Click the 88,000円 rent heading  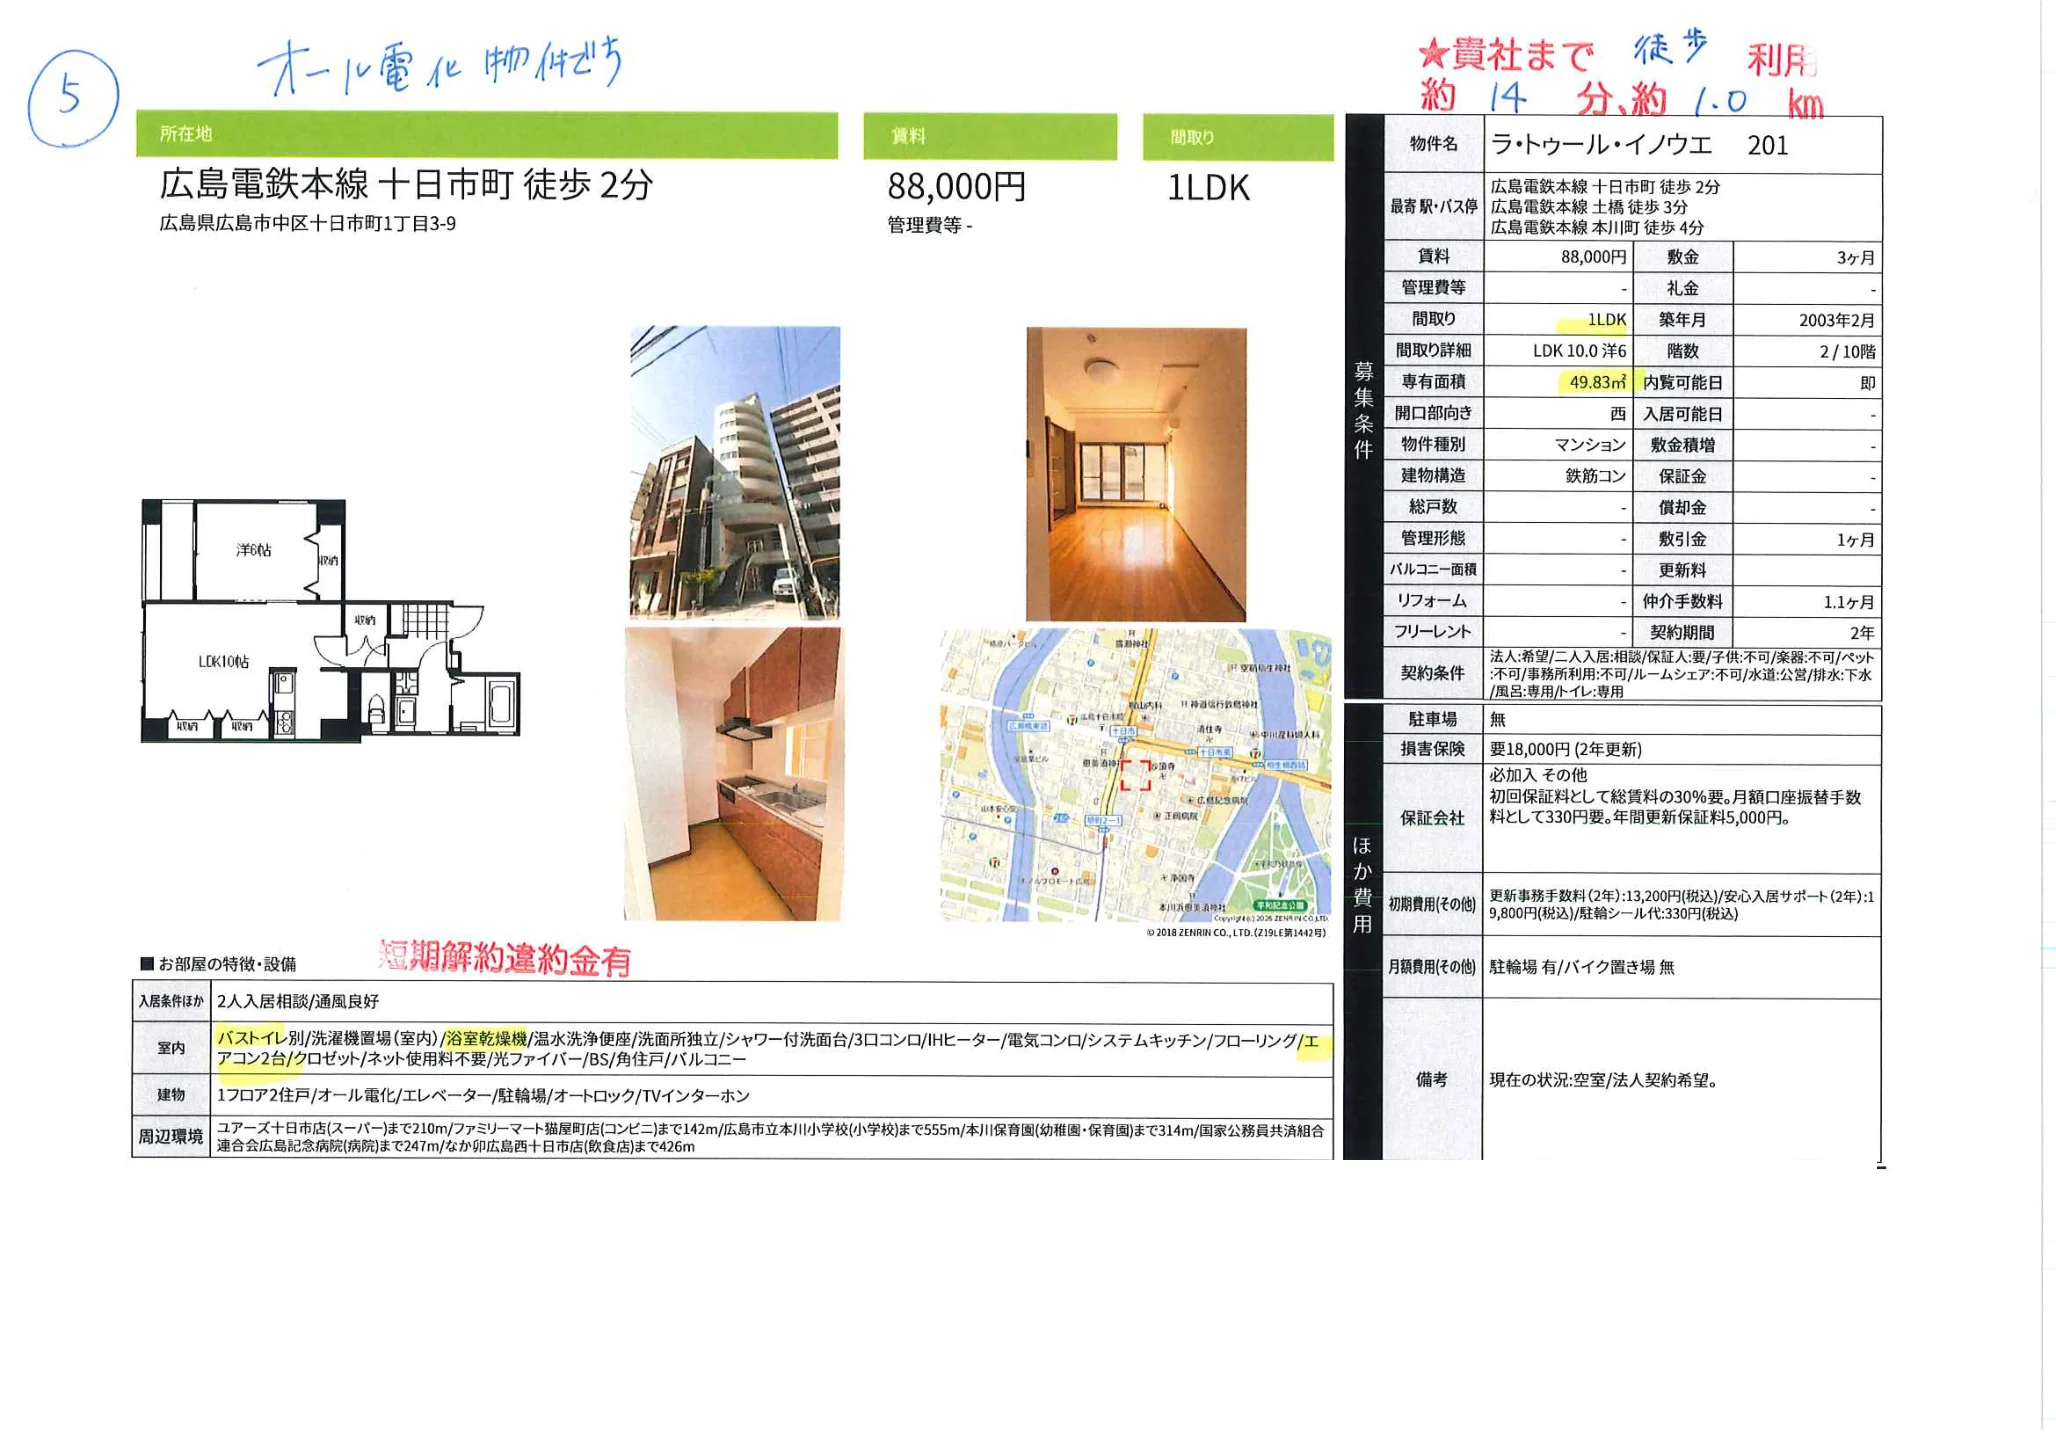956,187
